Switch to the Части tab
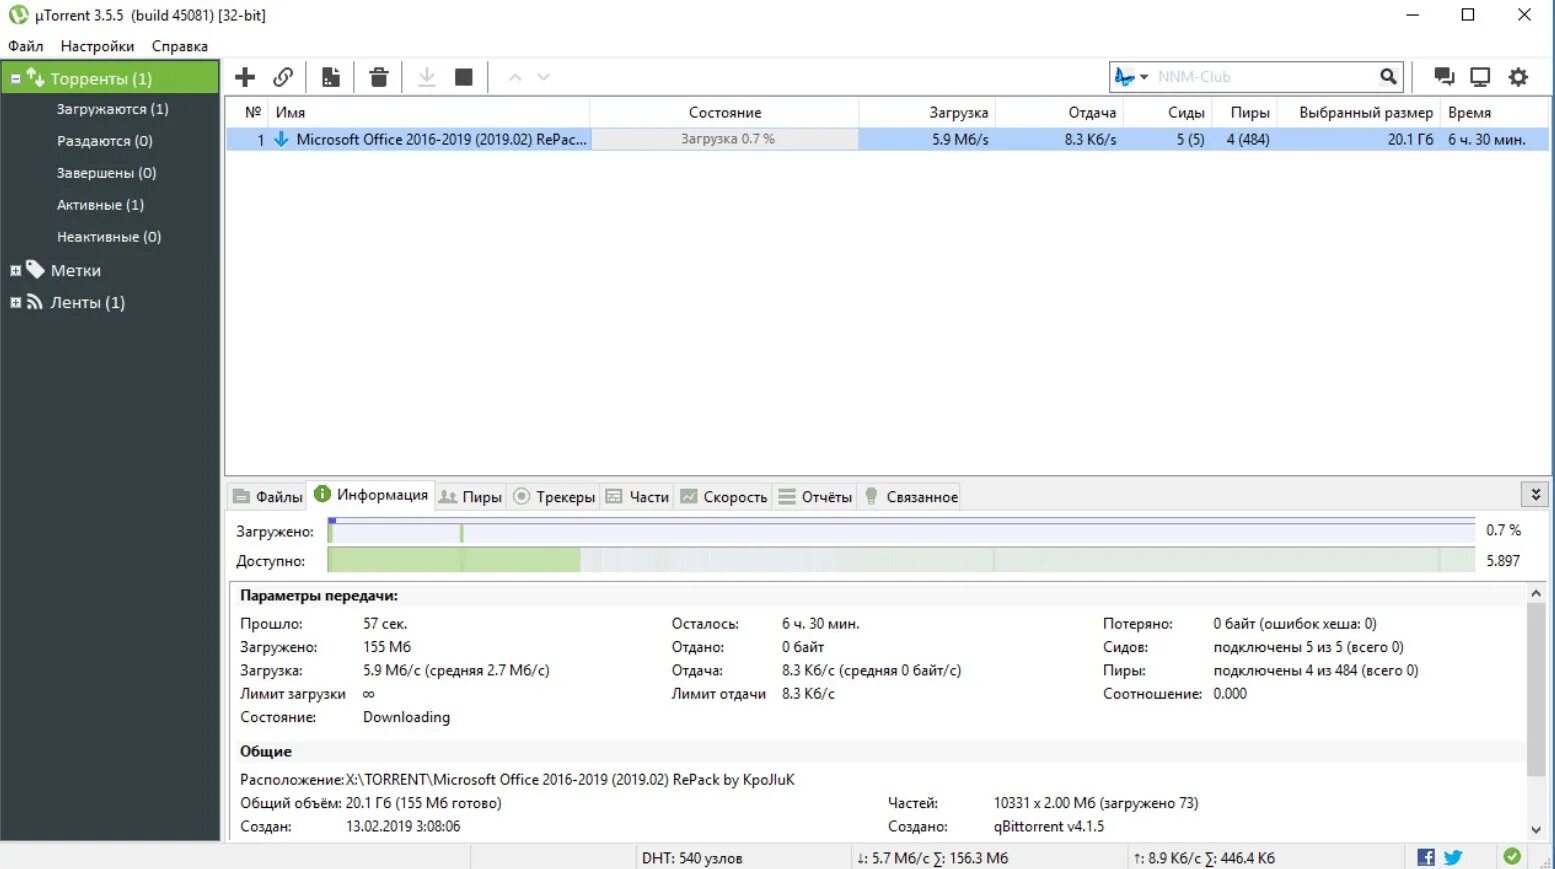This screenshot has width=1555, height=869. point(637,496)
